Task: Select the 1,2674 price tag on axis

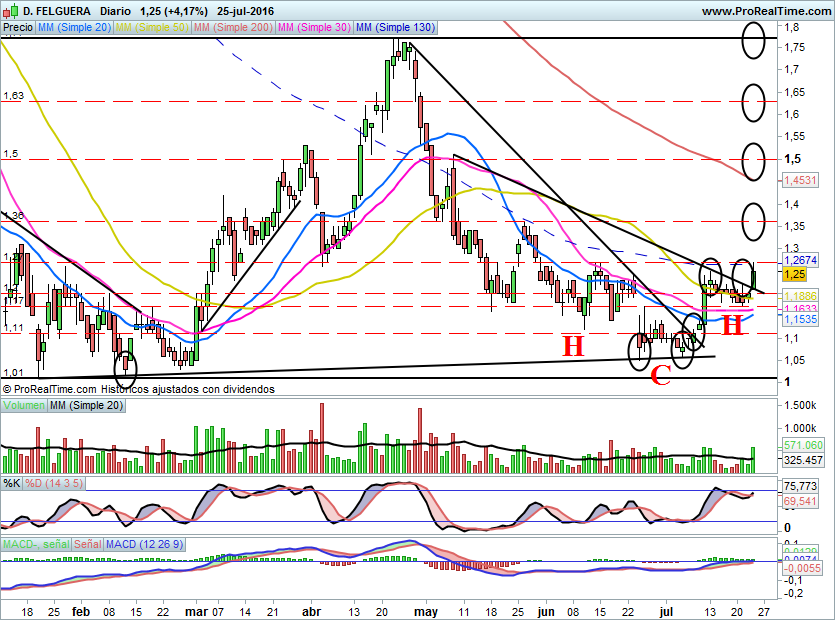Action: (800, 260)
